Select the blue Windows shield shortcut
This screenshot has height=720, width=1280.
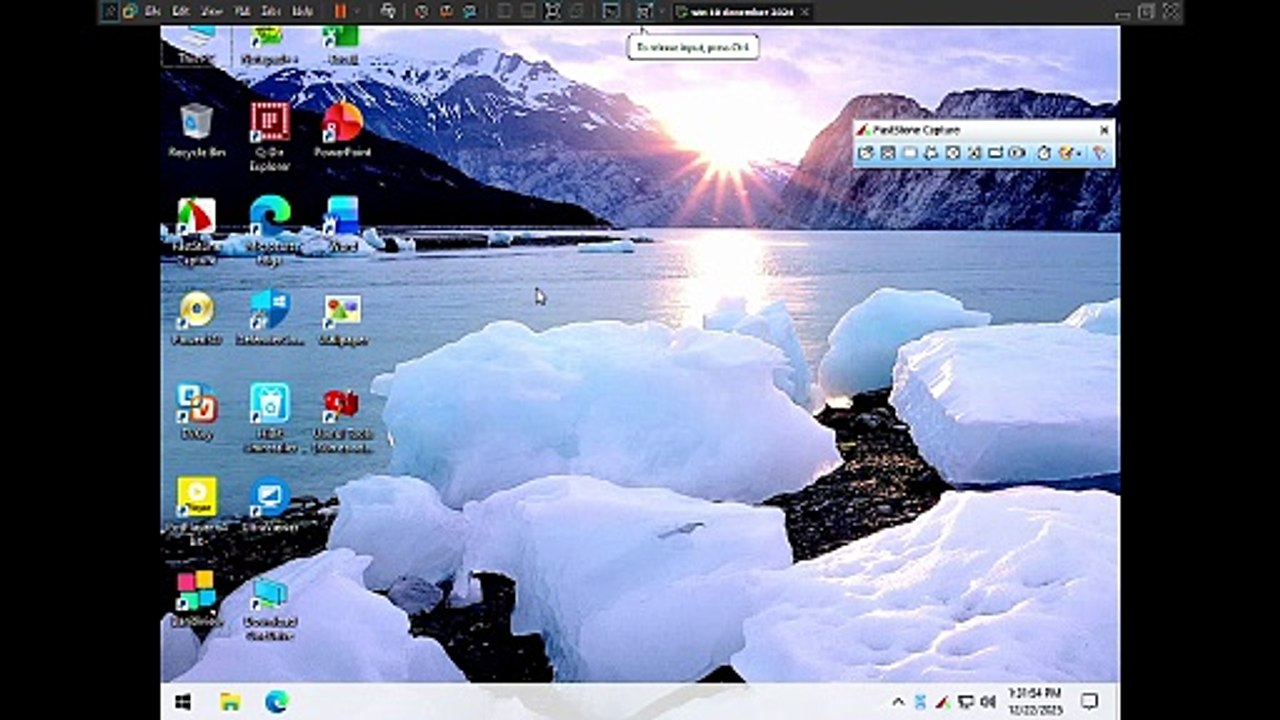(270, 318)
